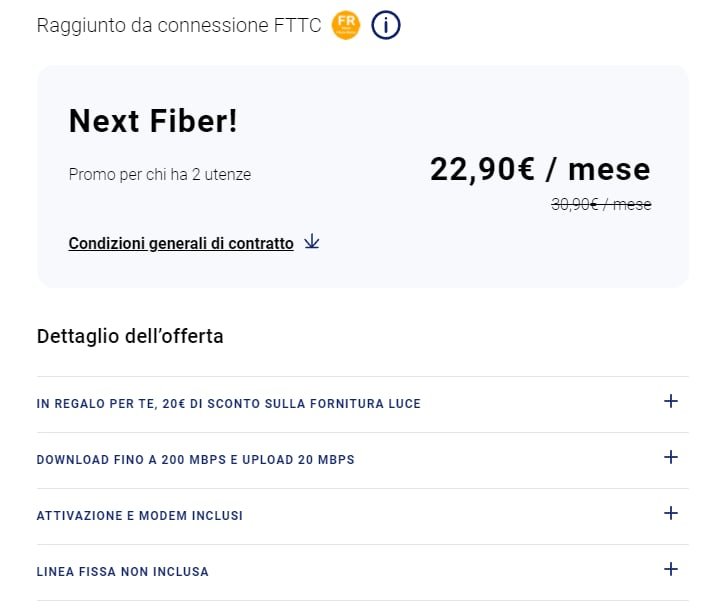This screenshot has height=614, width=726.
Task: Click the orange FR badge icon
Action: pos(346,25)
